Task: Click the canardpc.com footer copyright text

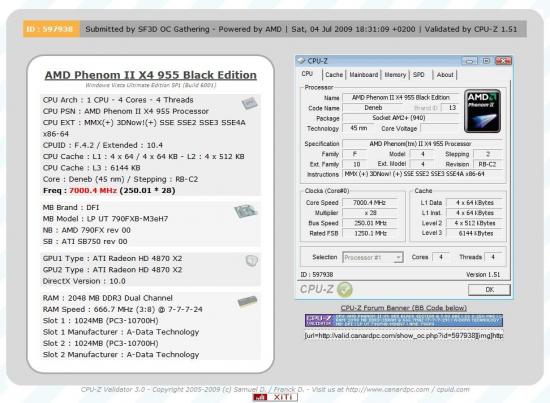Action: click(x=275, y=389)
